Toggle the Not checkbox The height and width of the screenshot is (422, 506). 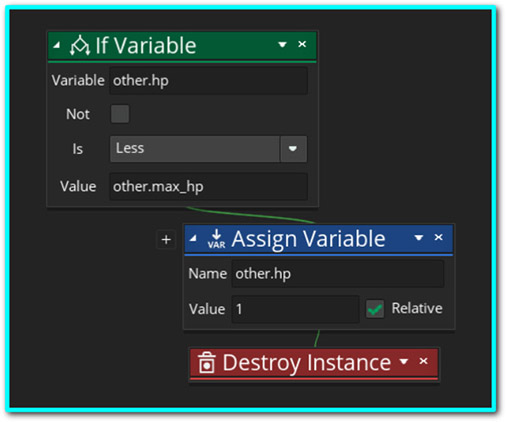coord(120,114)
